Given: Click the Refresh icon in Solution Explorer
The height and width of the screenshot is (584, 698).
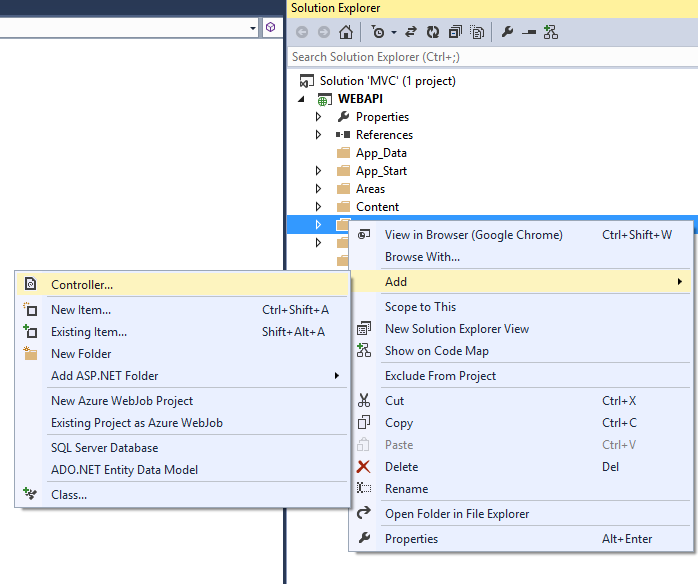Looking at the screenshot, I should (433, 32).
